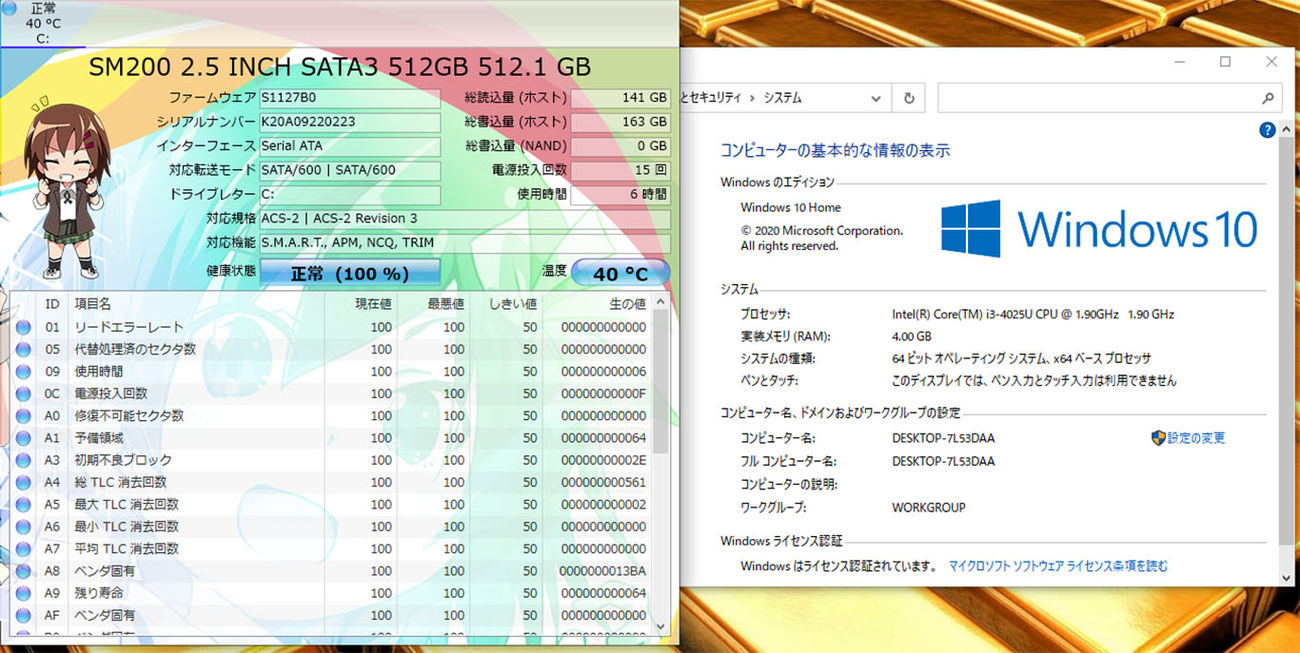Click the 対応規格 ACS-2 Revision 3 field
Screen dimensions: 1300x653
coord(465,219)
